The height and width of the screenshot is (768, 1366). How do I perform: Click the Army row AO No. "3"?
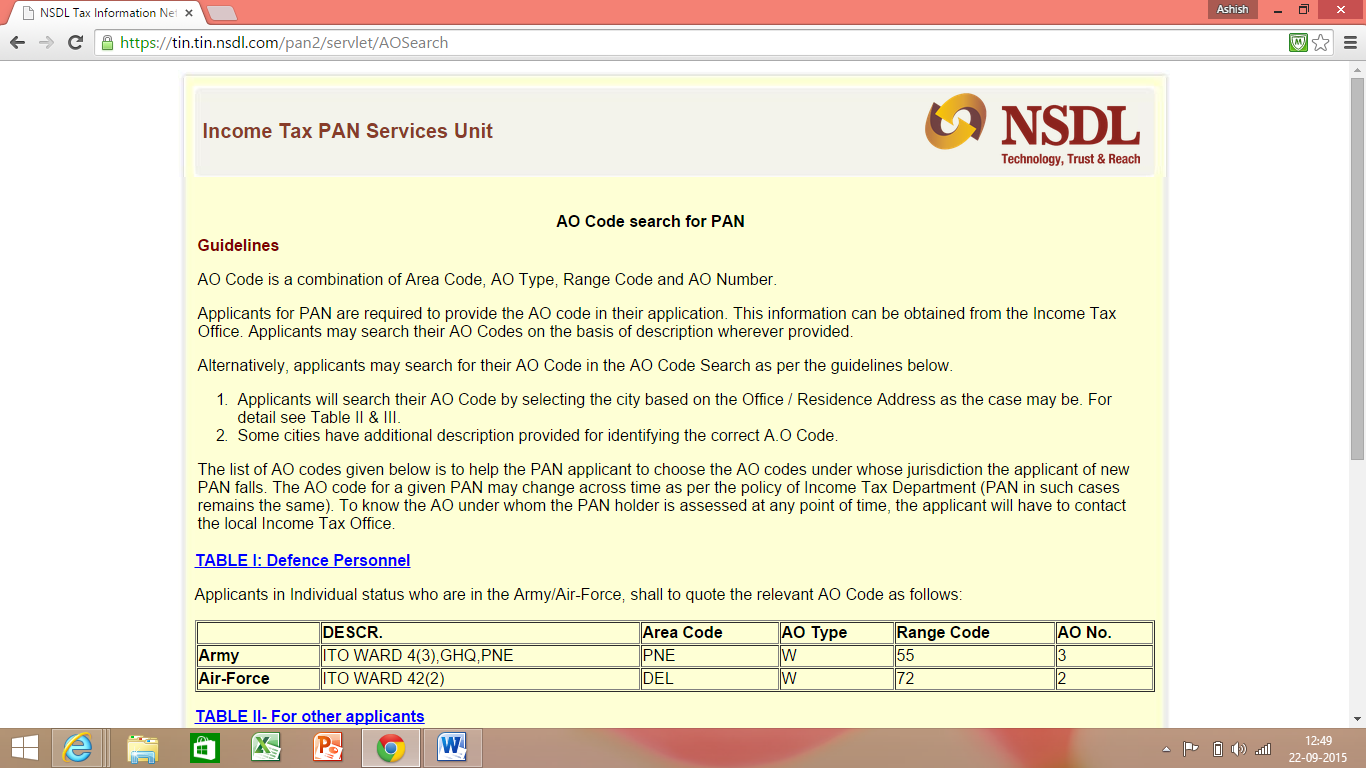[1104, 656]
